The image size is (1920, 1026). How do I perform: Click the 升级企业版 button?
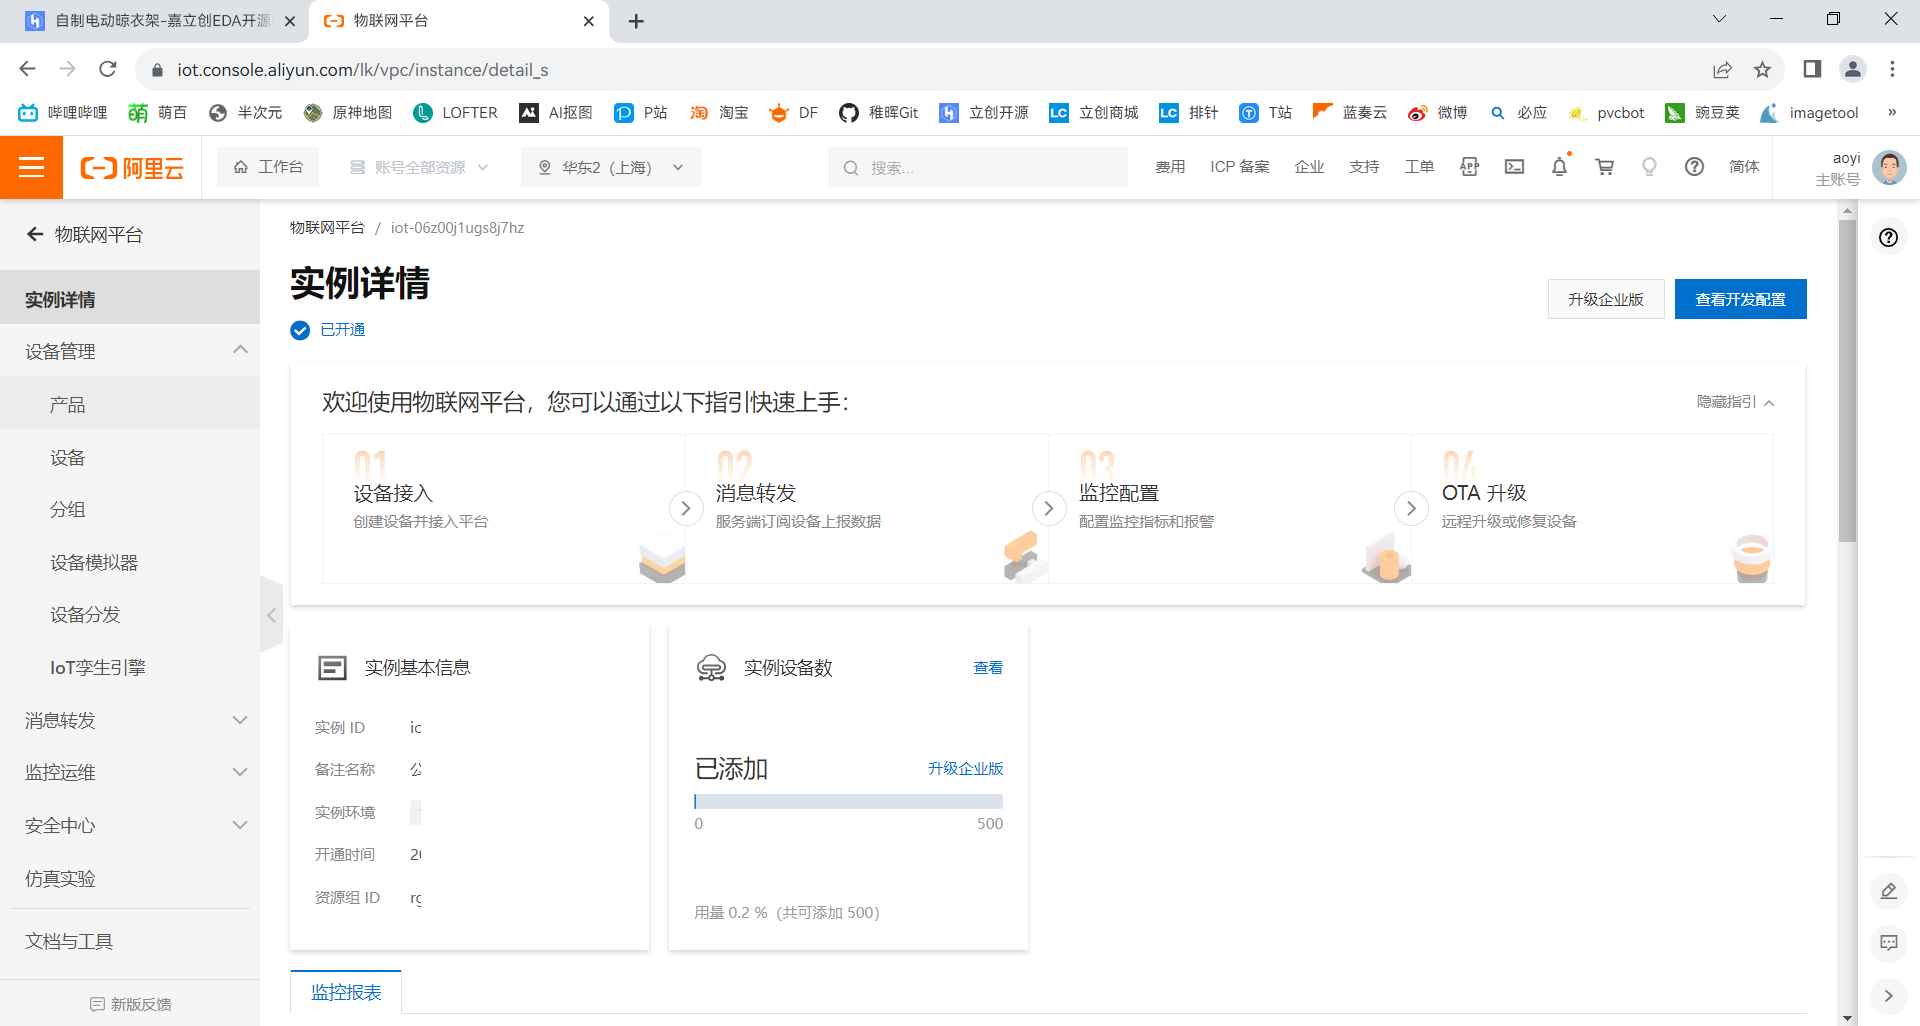pos(1605,299)
